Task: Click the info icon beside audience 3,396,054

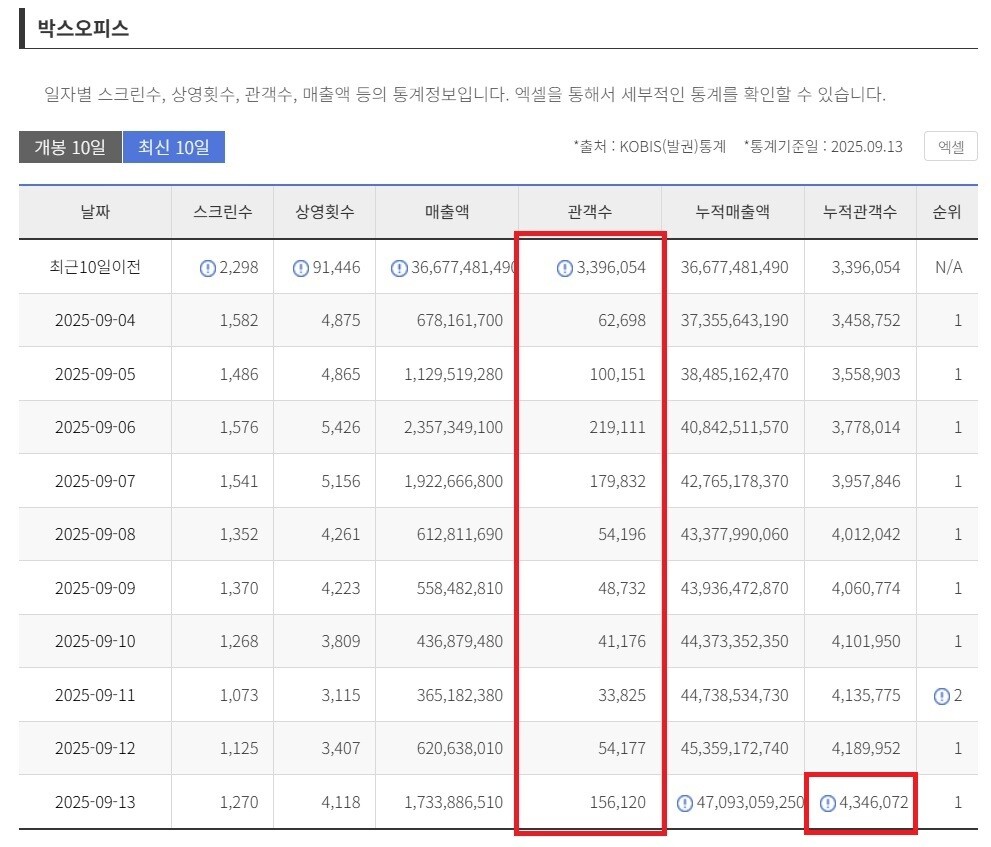Action: tap(564, 268)
